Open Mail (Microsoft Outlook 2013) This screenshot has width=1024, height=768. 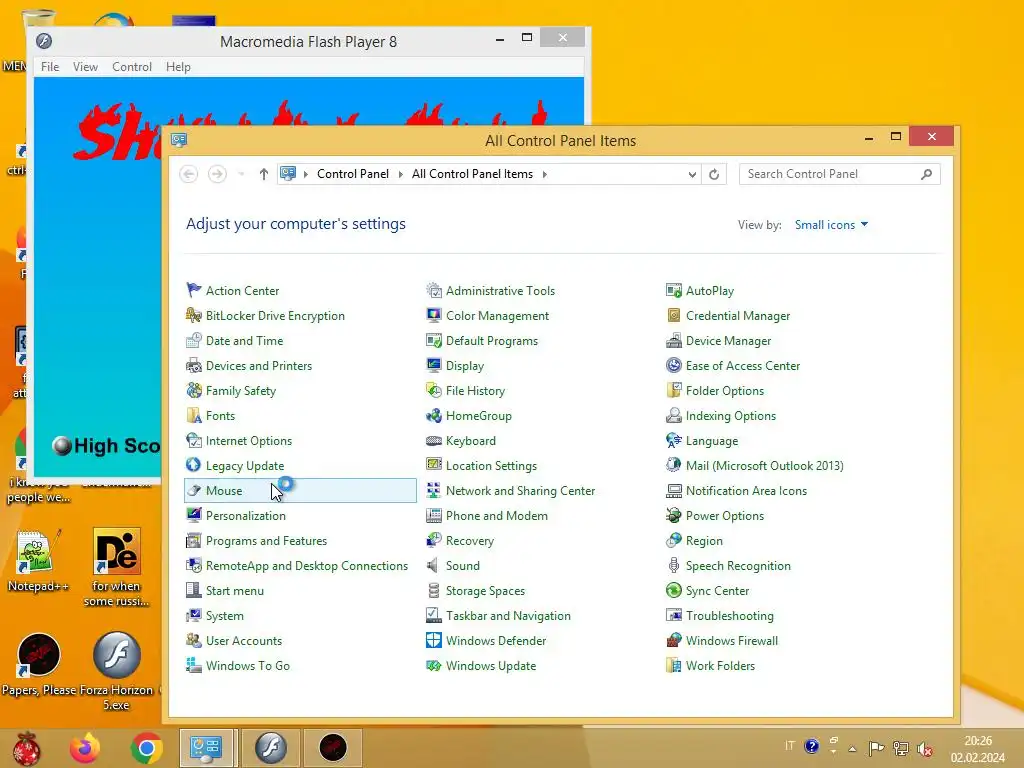coord(764,466)
